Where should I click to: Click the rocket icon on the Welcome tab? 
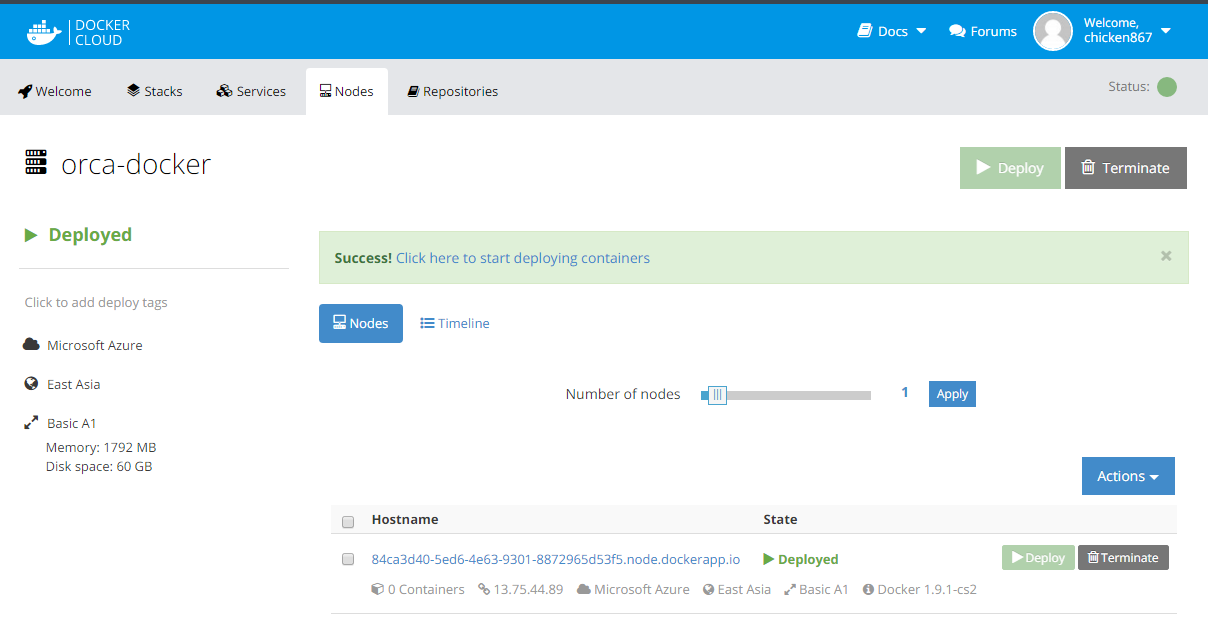click(x=25, y=91)
